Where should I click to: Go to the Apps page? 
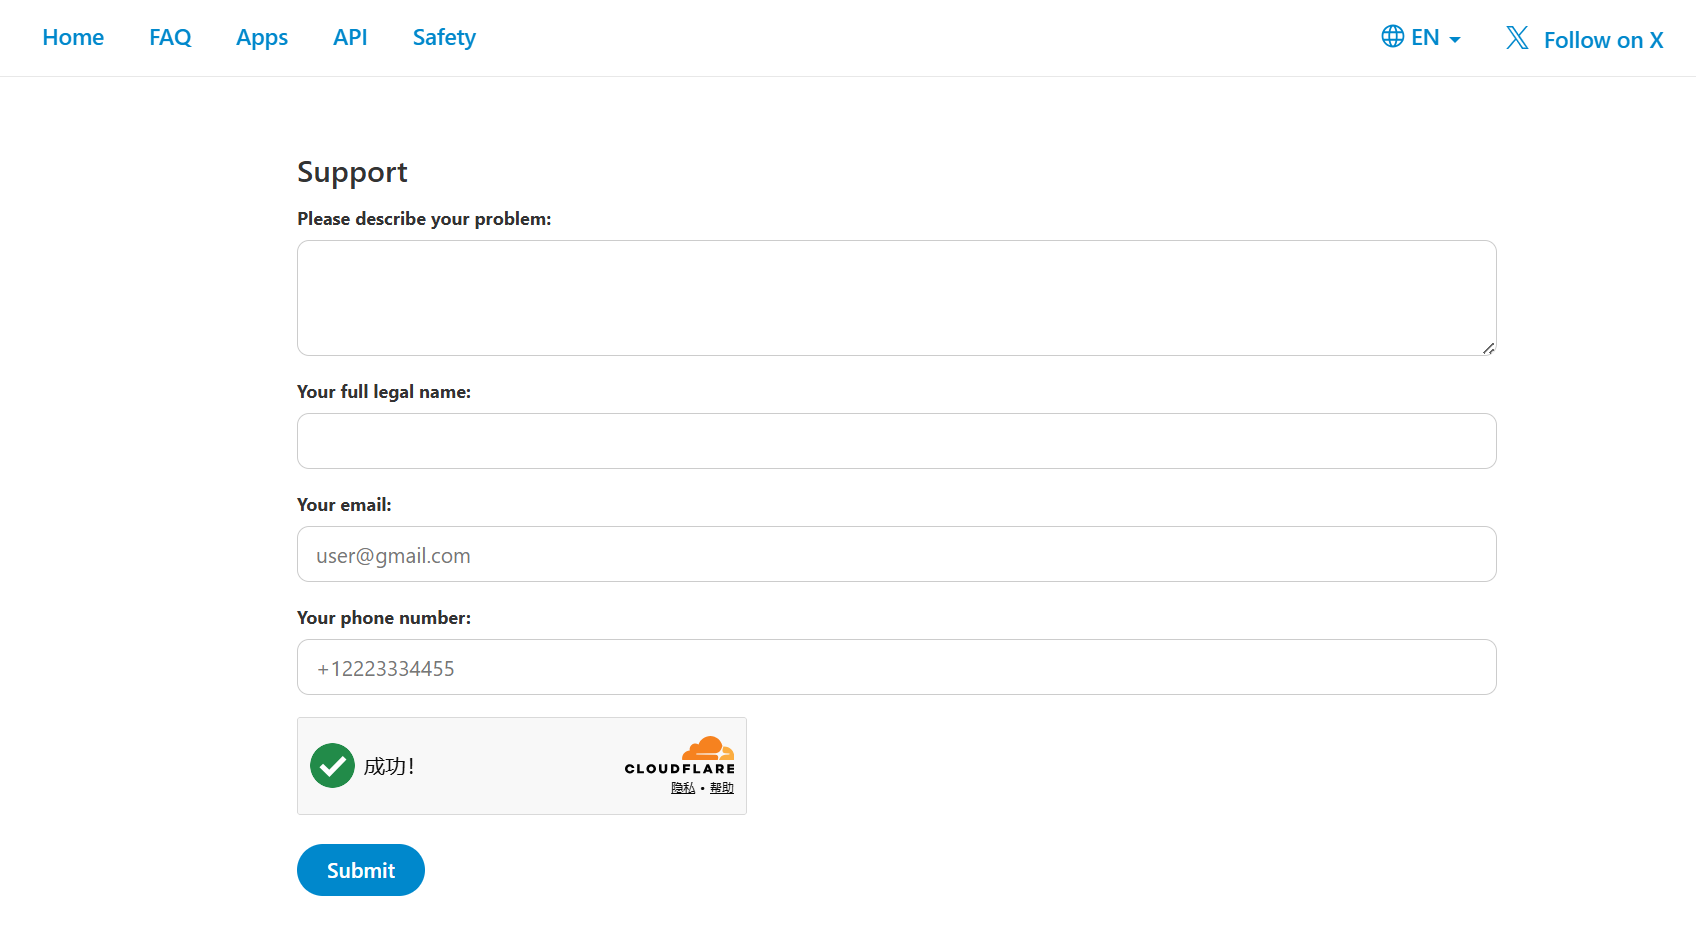[x=262, y=38]
